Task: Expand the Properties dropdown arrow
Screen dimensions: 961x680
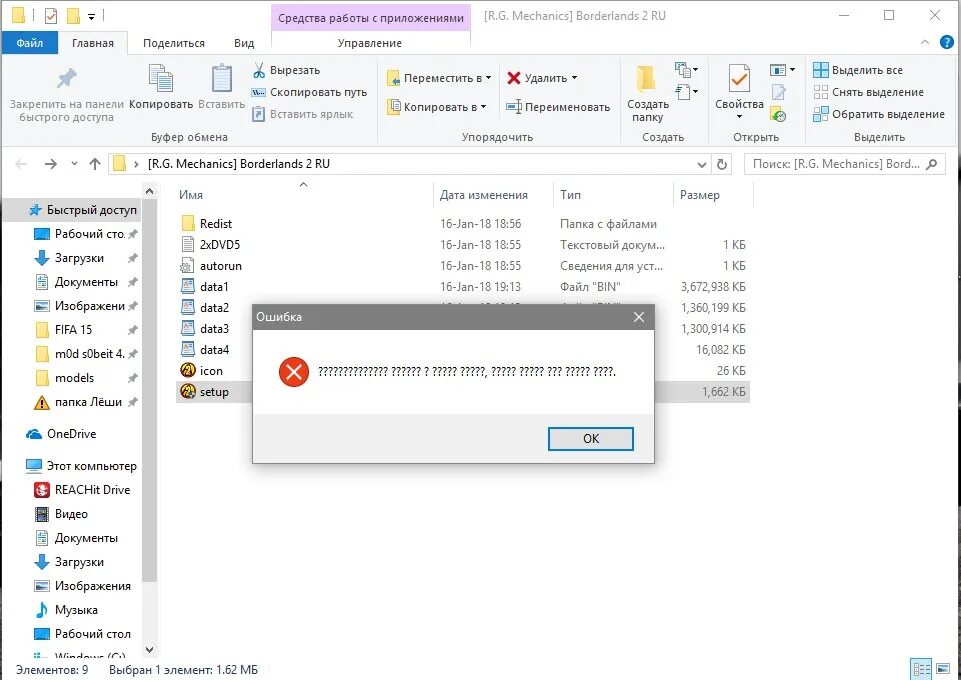Action: (x=739, y=117)
